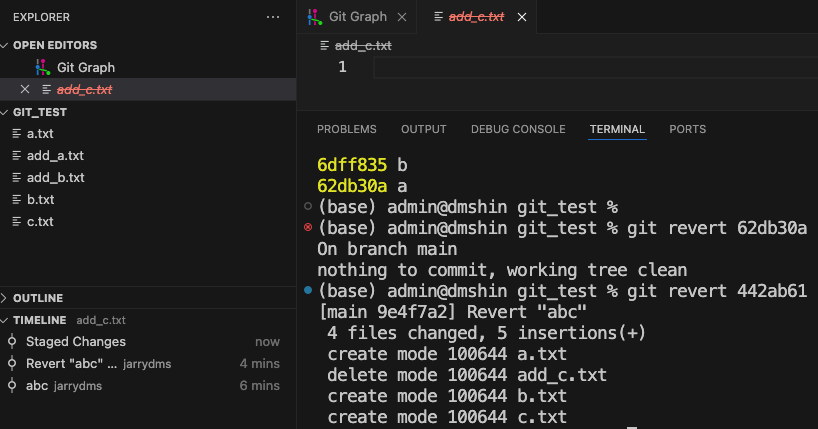Click empty circle marker beside terminal prompt
818x429 pixels.
point(308,206)
